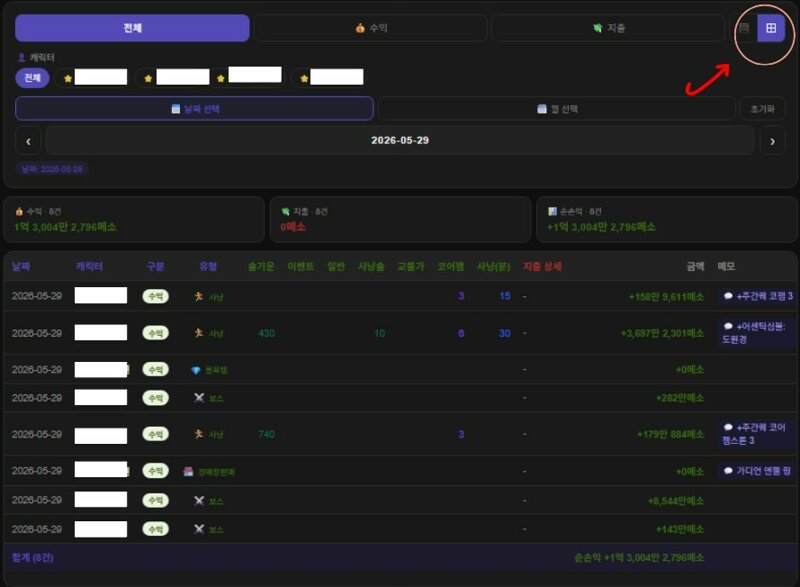Click the 수익 summary card icon

coord(19,211)
